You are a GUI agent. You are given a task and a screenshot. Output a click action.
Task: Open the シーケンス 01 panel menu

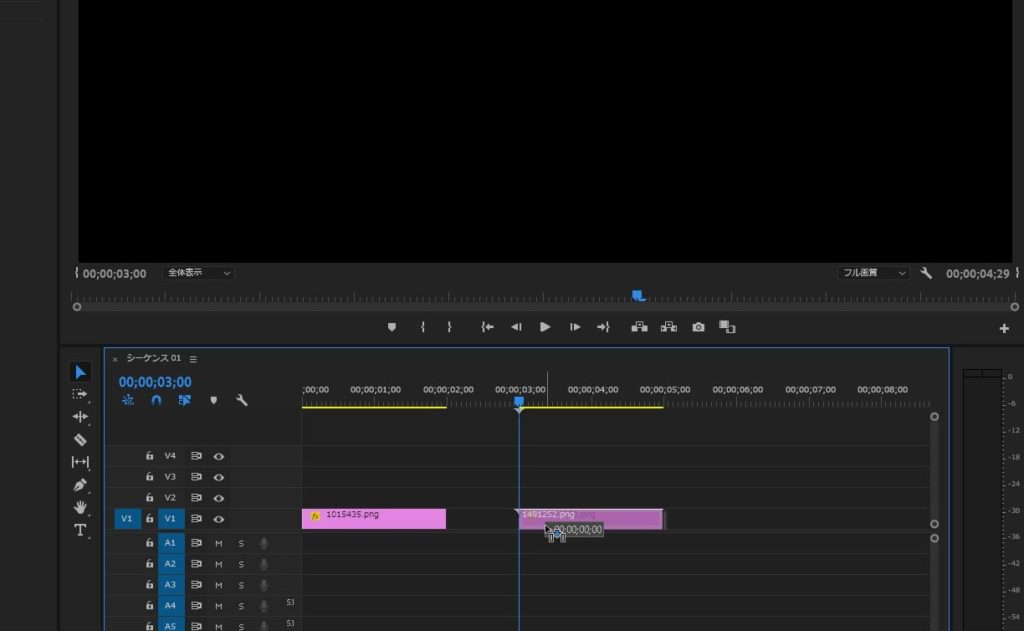[193, 359]
